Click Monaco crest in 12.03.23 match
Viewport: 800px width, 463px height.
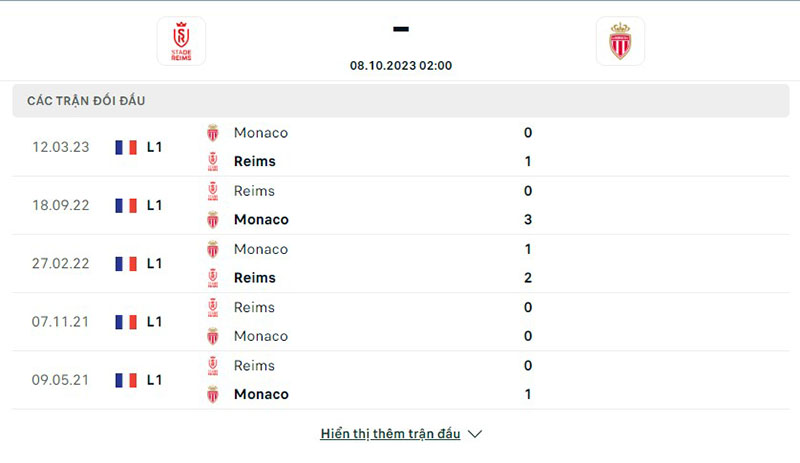click(x=212, y=132)
